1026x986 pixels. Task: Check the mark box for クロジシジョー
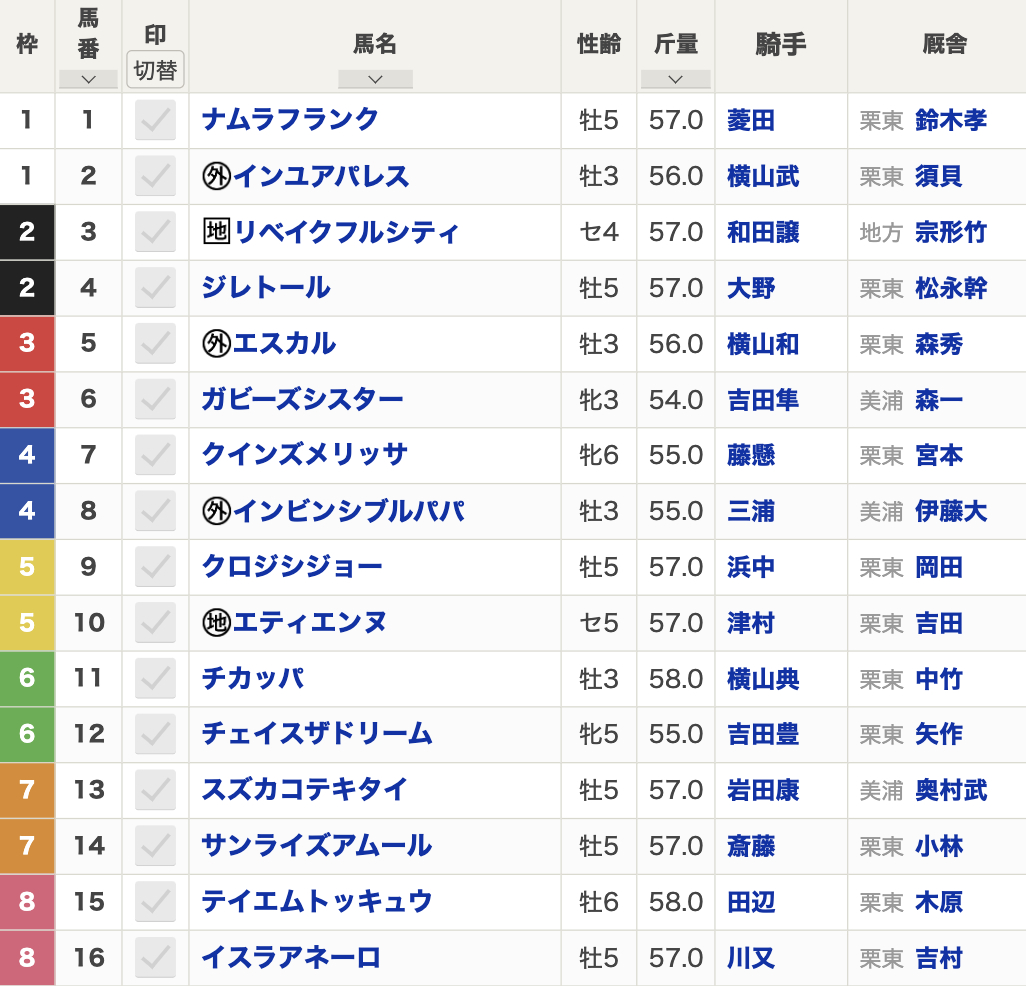coord(156,567)
